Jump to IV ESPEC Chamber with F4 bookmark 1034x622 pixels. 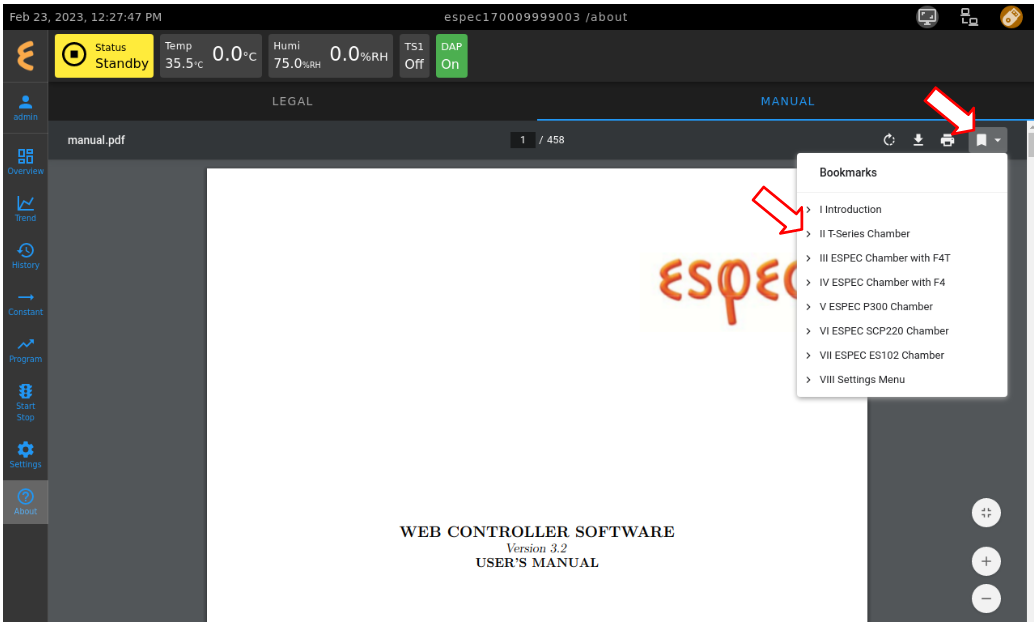[x=882, y=282]
